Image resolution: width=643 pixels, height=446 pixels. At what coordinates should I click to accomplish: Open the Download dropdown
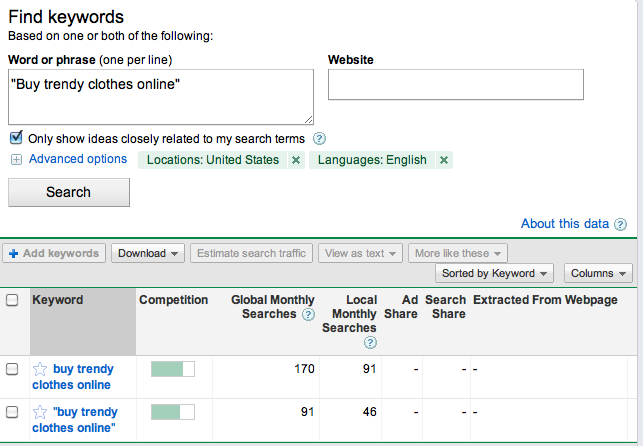click(x=148, y=253)
